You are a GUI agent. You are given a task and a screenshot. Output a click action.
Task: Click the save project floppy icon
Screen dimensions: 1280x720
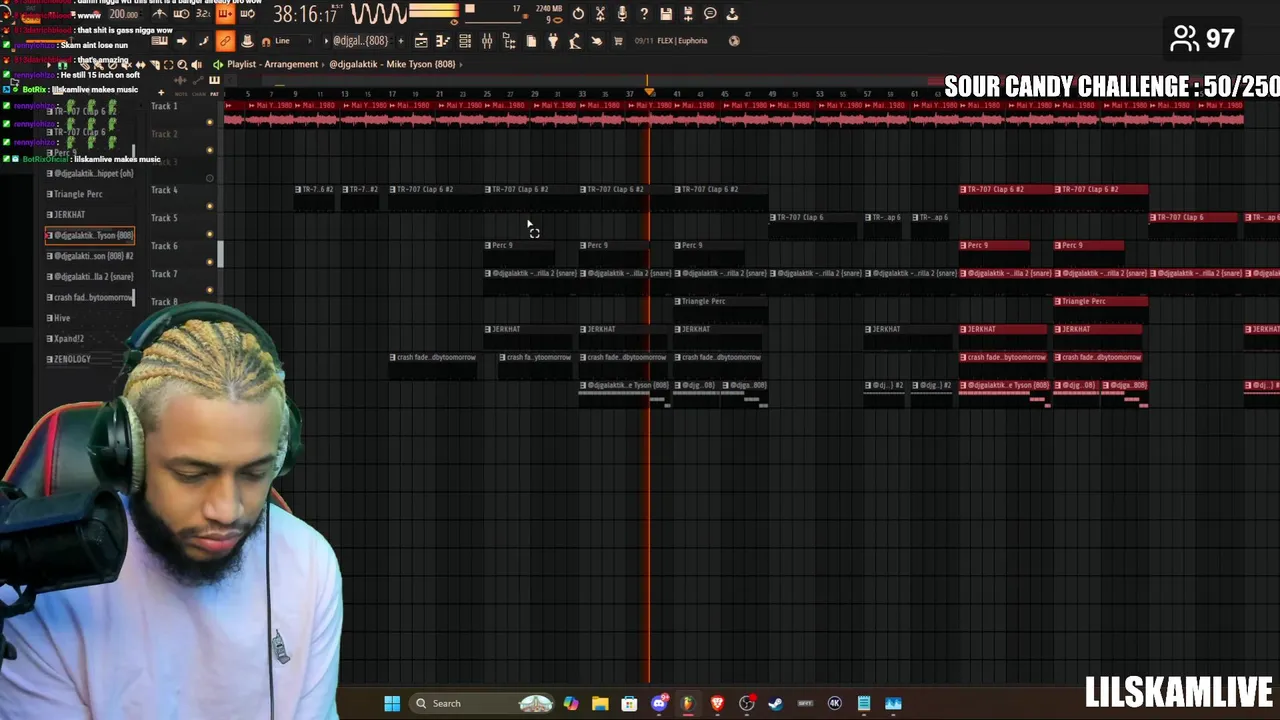pos(666,14)
